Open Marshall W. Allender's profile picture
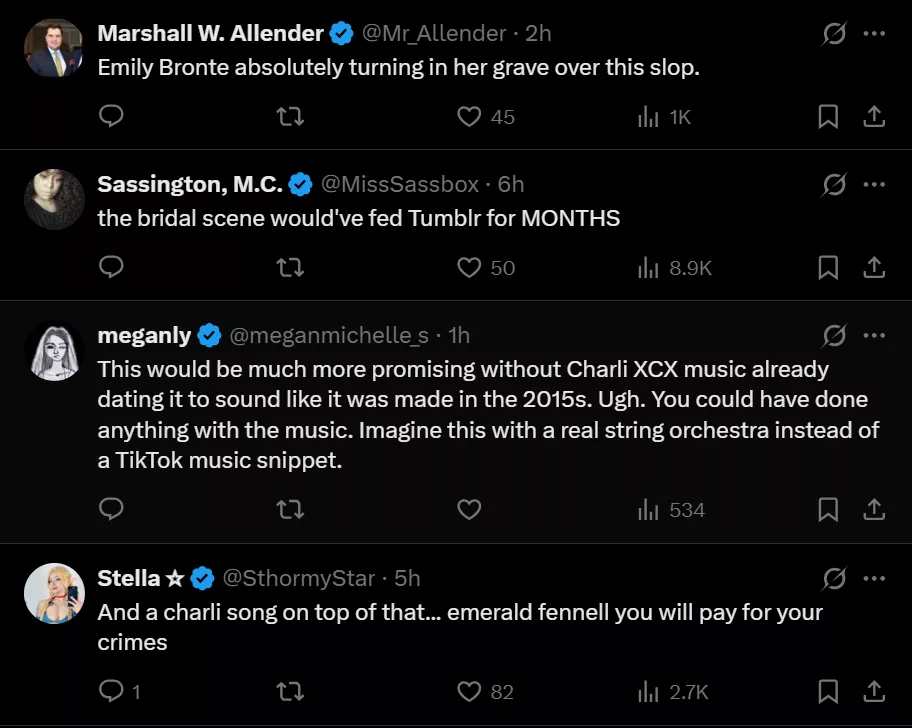This screenshot has height=728, width=912. [x=54, y=49]
